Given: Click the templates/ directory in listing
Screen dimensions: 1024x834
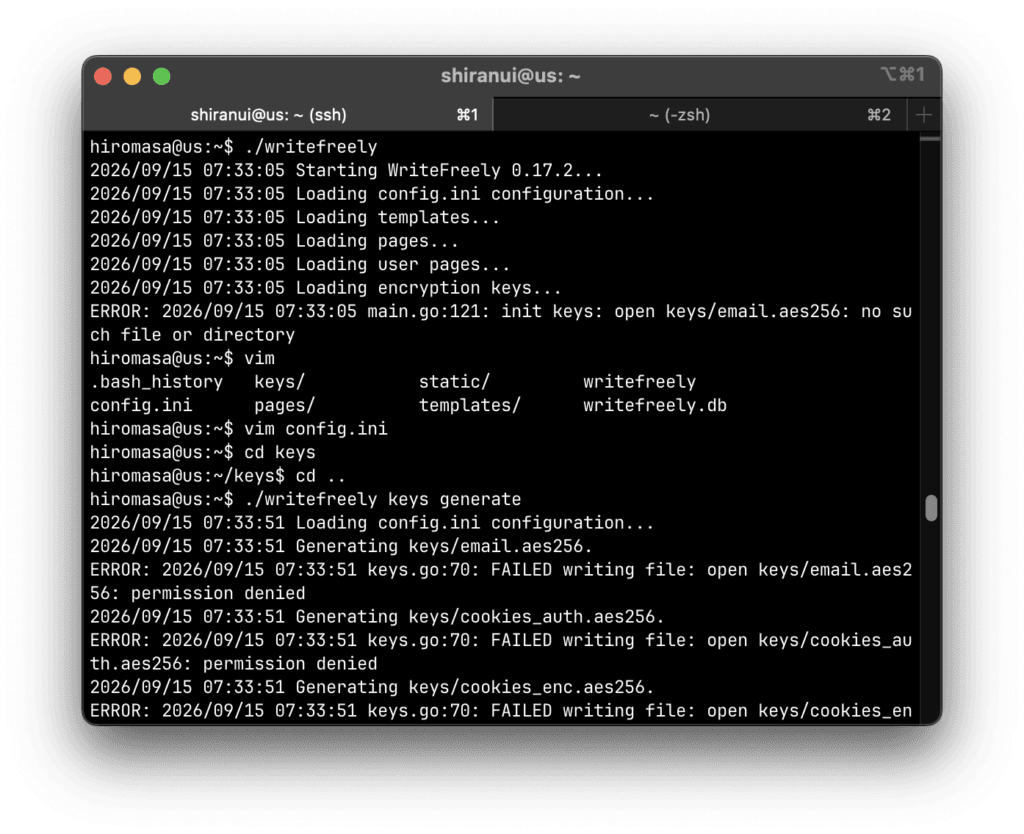Looking at the screenshot, I should pyautogui.click(x=470, y=405).
